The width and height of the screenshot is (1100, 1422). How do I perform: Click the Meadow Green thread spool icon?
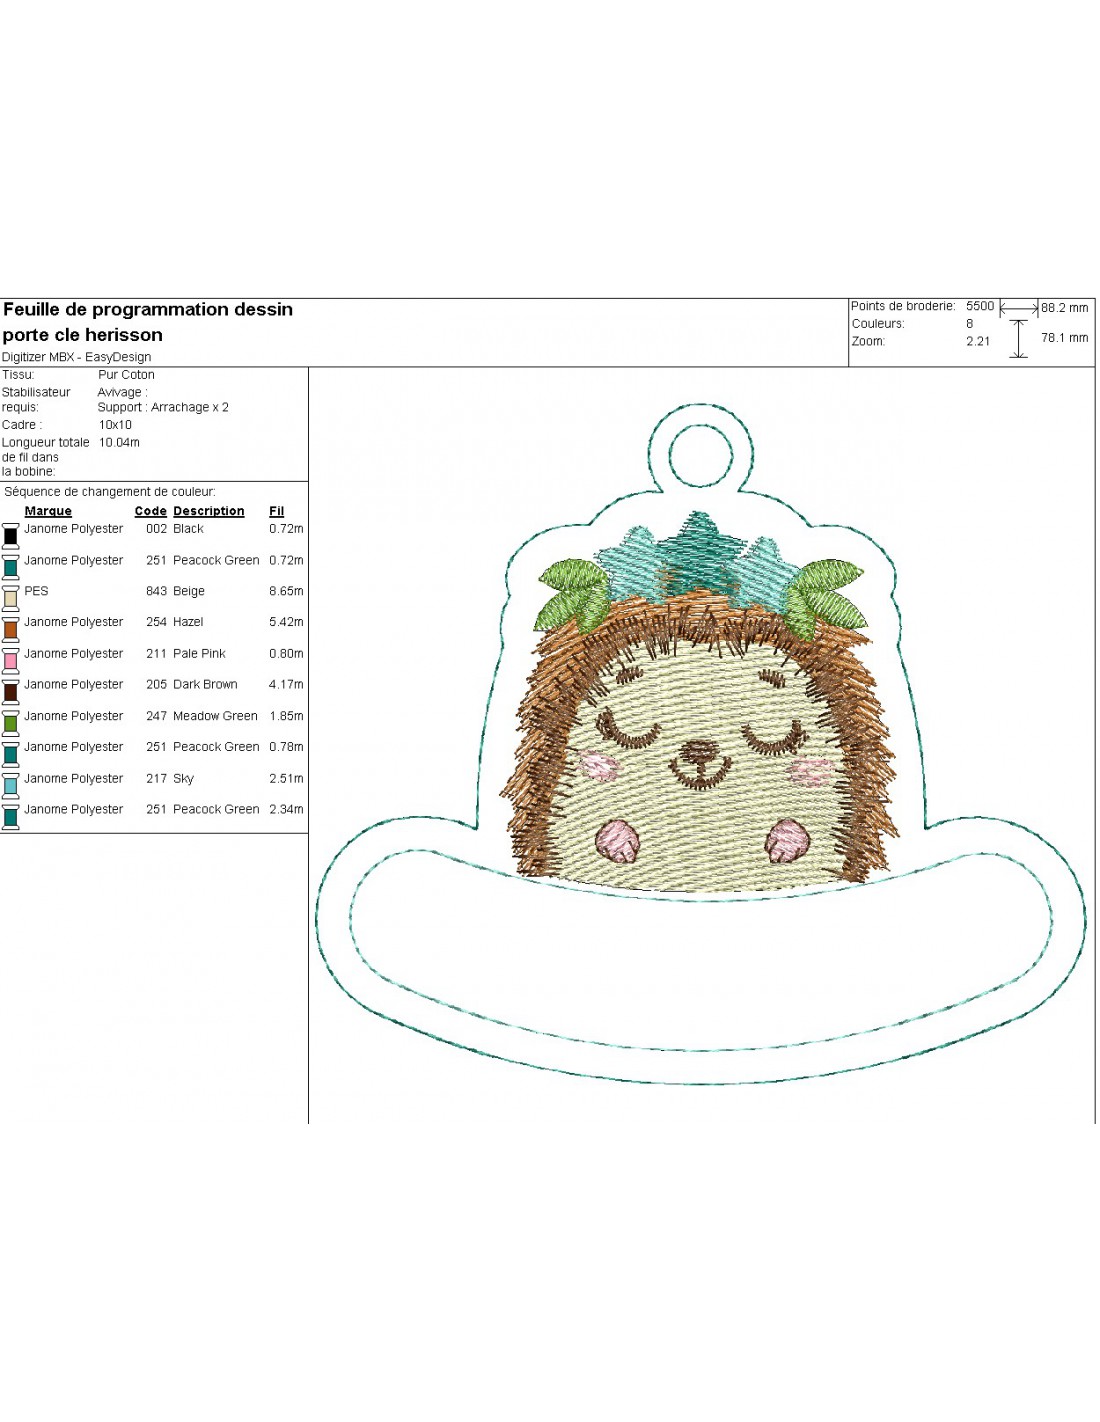pos(10,722)
